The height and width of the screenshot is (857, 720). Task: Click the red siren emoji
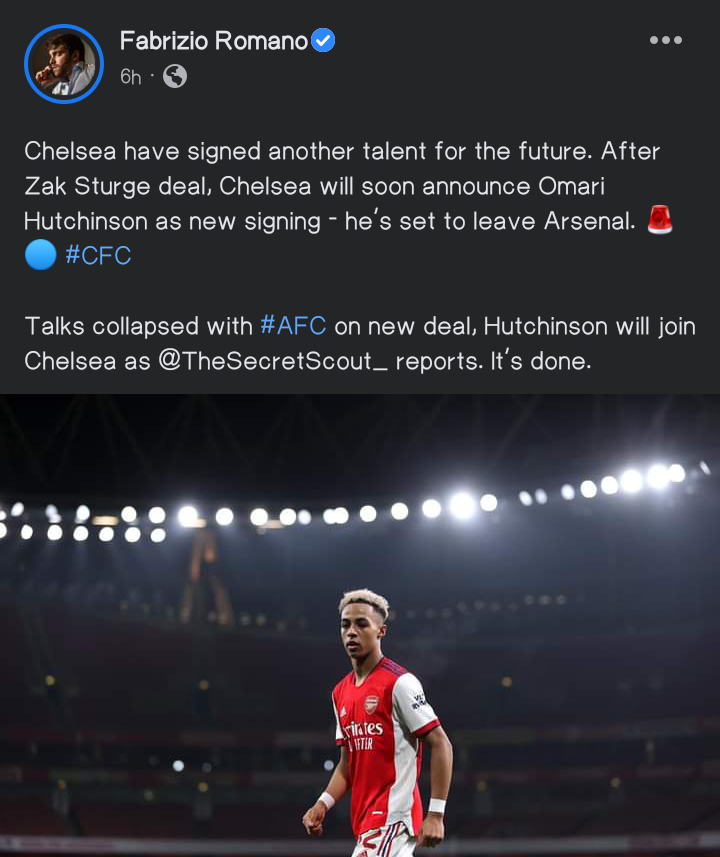pyautogui.click(x=659, y=220)
